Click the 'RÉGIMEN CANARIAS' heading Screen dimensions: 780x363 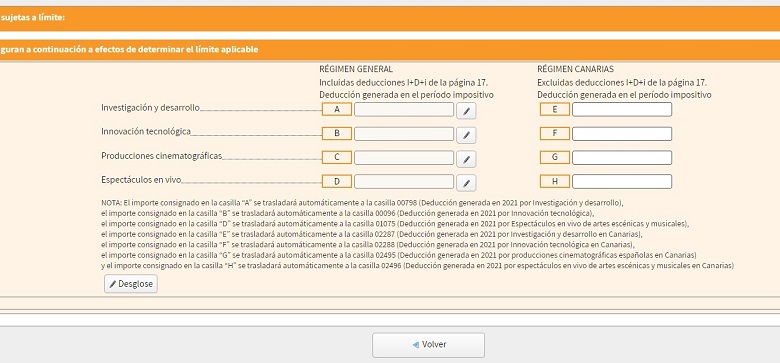click(575, 69)
